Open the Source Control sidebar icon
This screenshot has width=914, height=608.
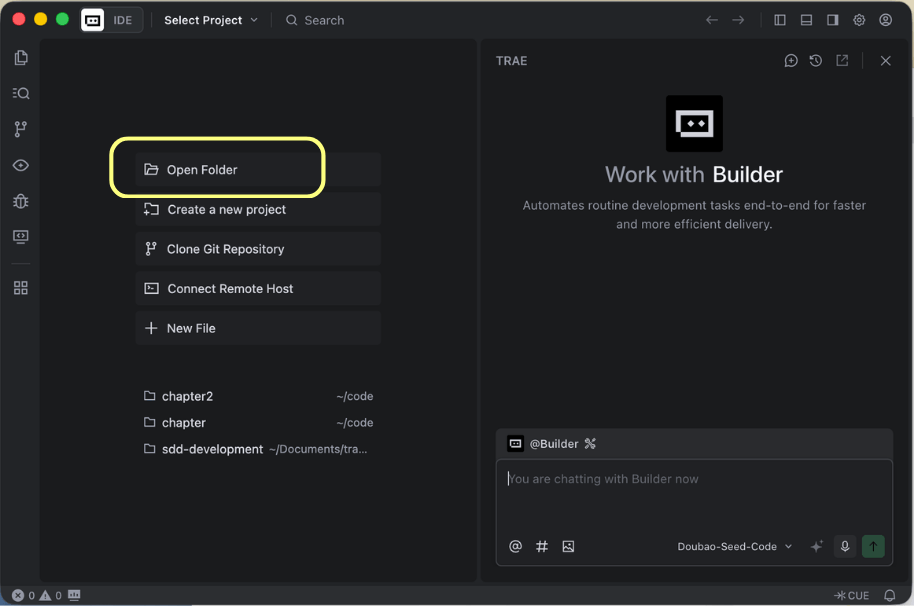(x=21, y=129)
